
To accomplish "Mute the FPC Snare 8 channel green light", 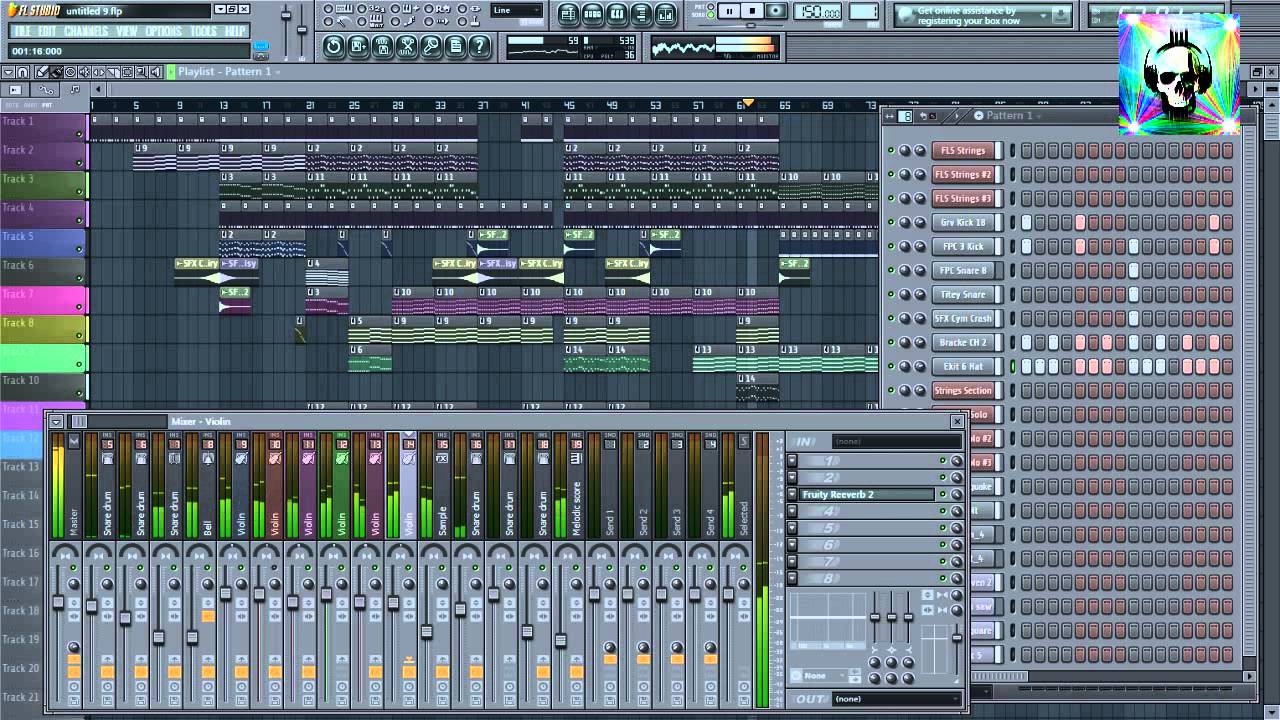I will pos(890,270).
